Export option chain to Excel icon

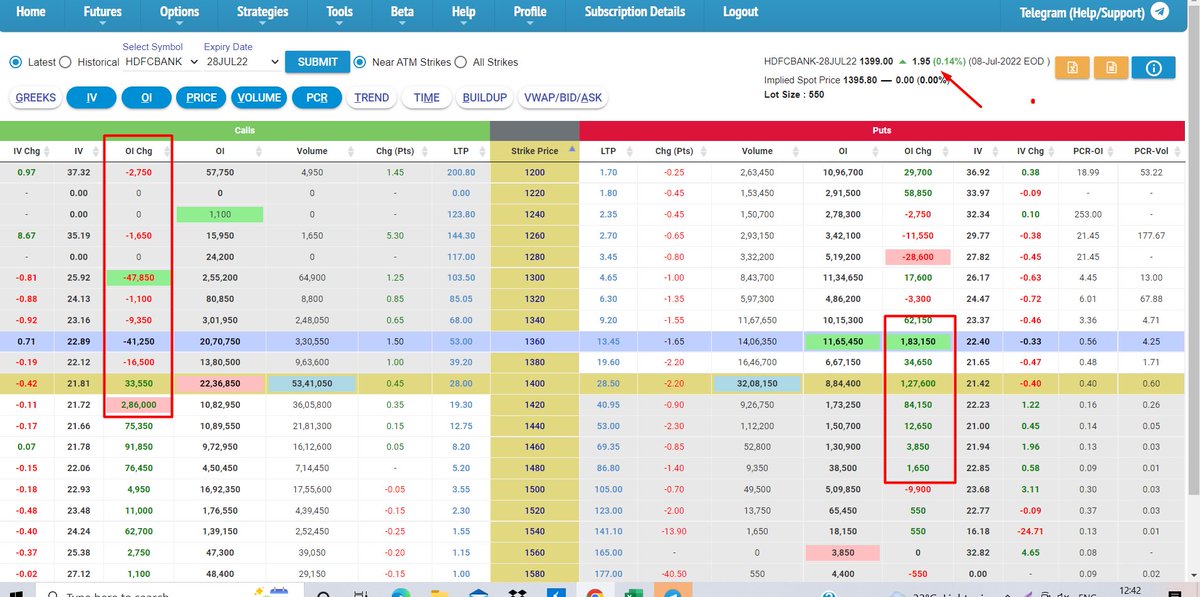tap(1071, 68)
